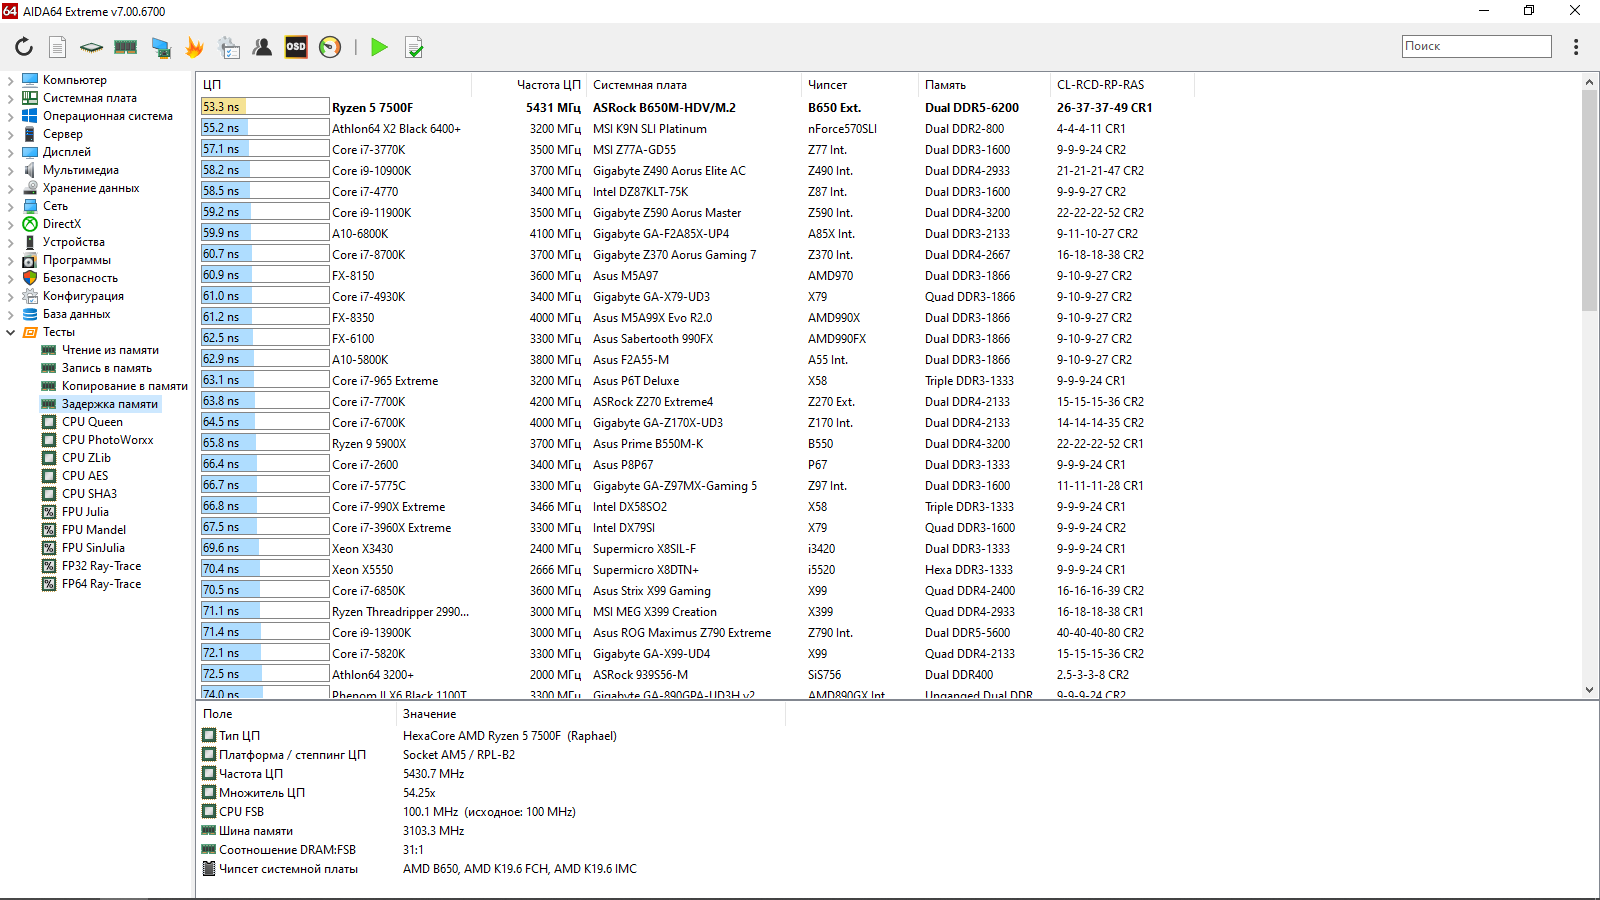The width and height of the screenshot is (1600, 900).
Task: Start the benchmark with the green play icon
Action: click(379, 47)
